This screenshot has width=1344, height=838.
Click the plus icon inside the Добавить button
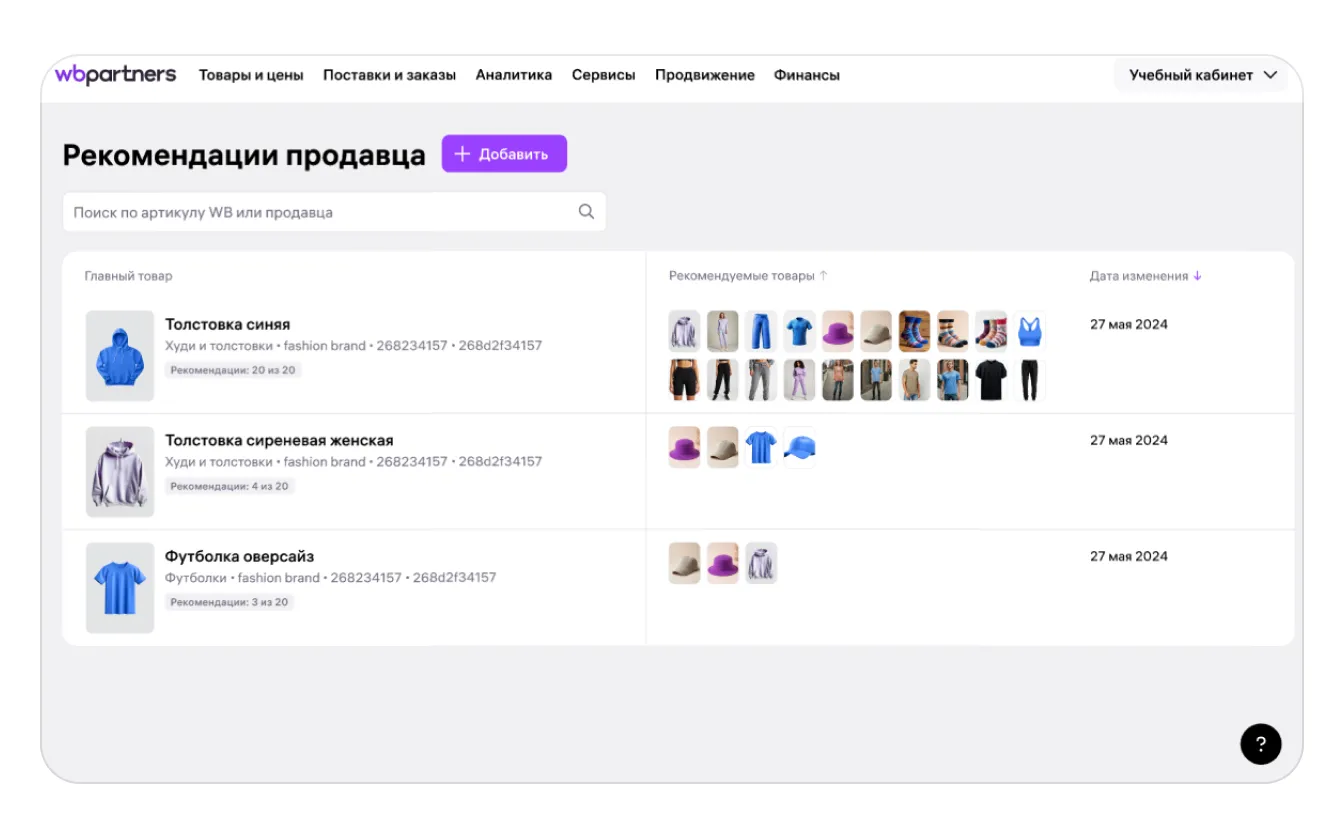(461, 153)
